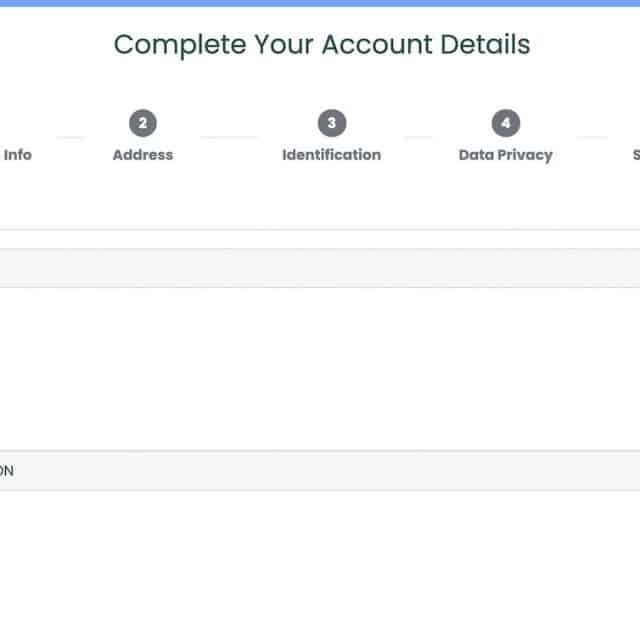The height and width of the screenshot is (640, 640).
Task: Select the cut-off step after Data Privacy
Action: pyautogui.click(x=635, y=155)
